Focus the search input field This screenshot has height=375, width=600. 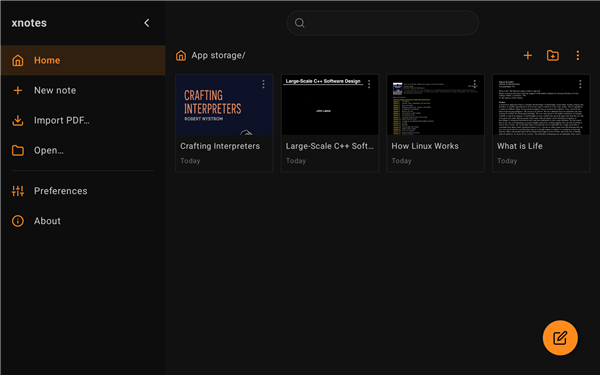coord(383,23)
